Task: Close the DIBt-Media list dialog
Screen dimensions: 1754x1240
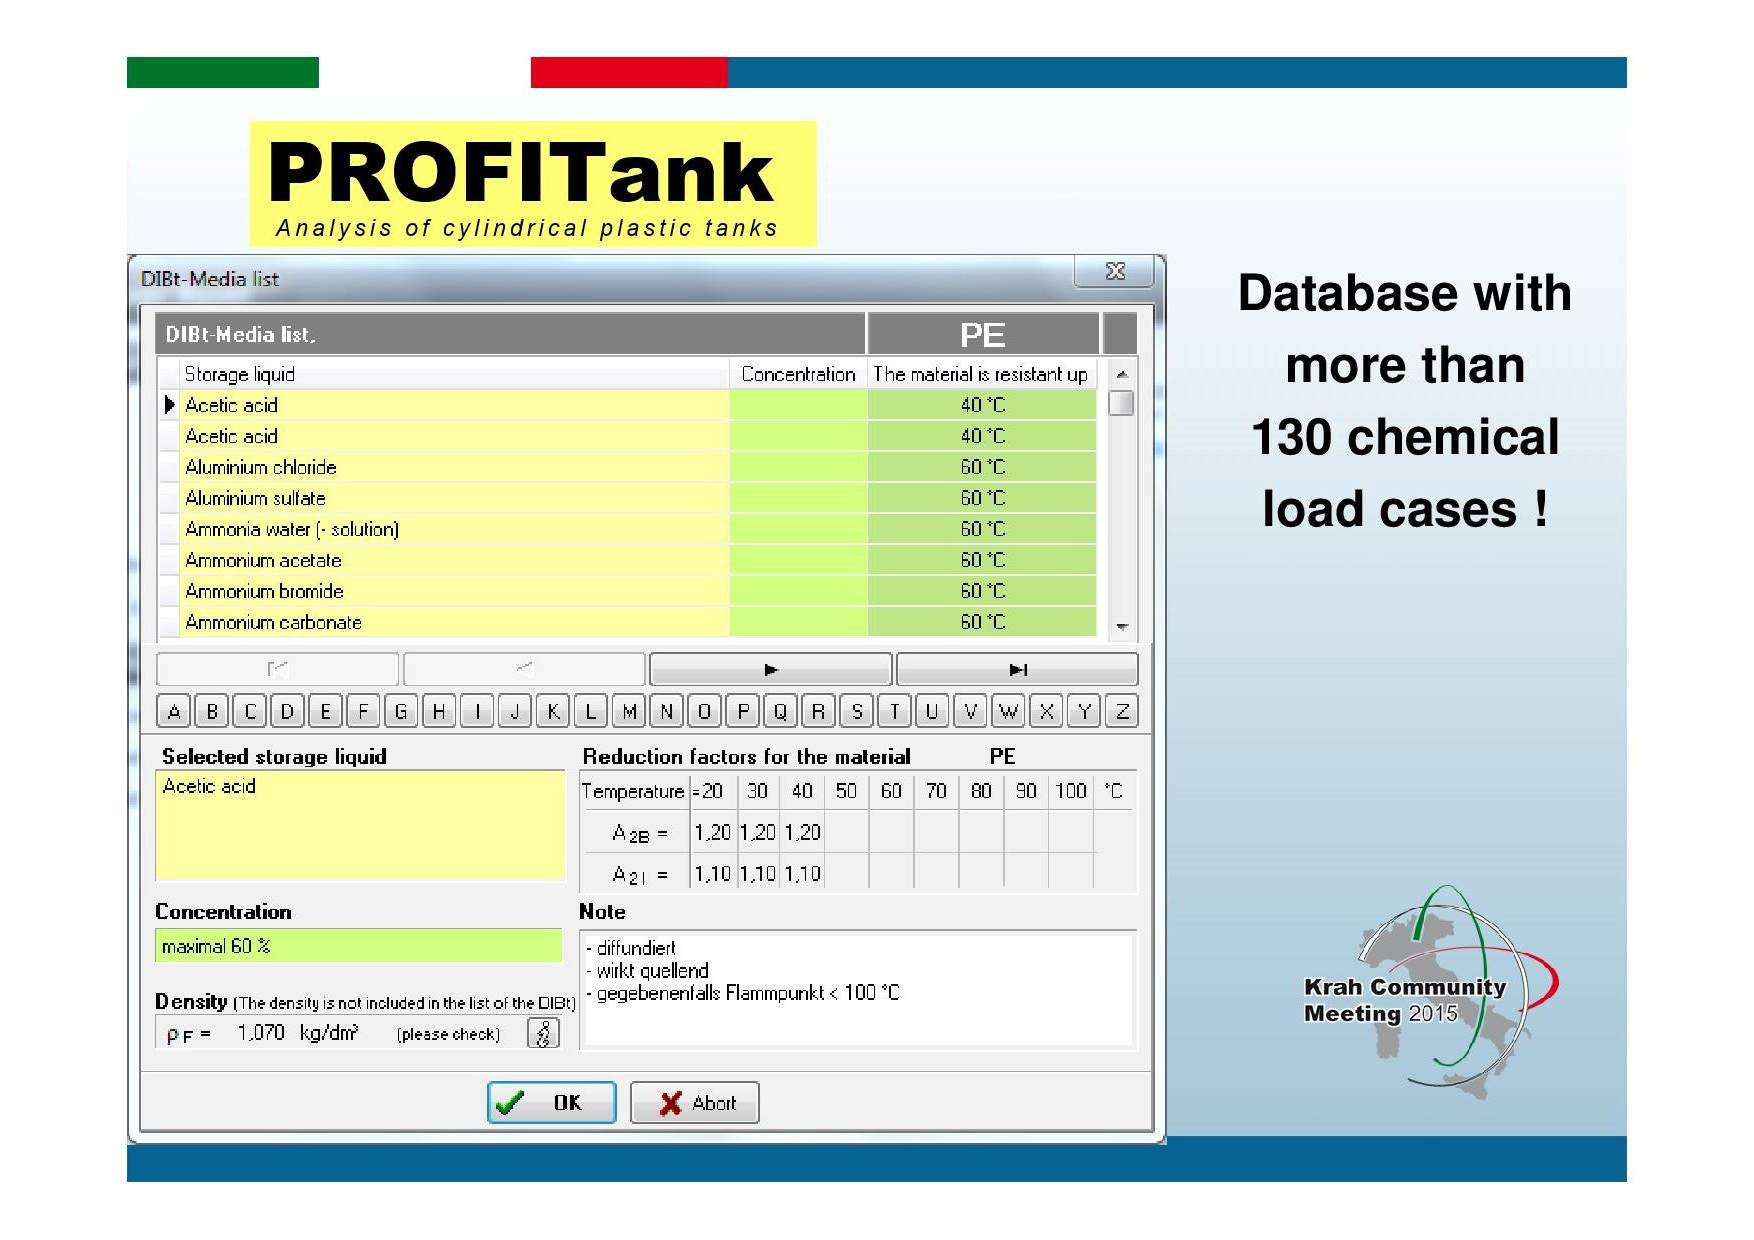Action: (1115, 271)
